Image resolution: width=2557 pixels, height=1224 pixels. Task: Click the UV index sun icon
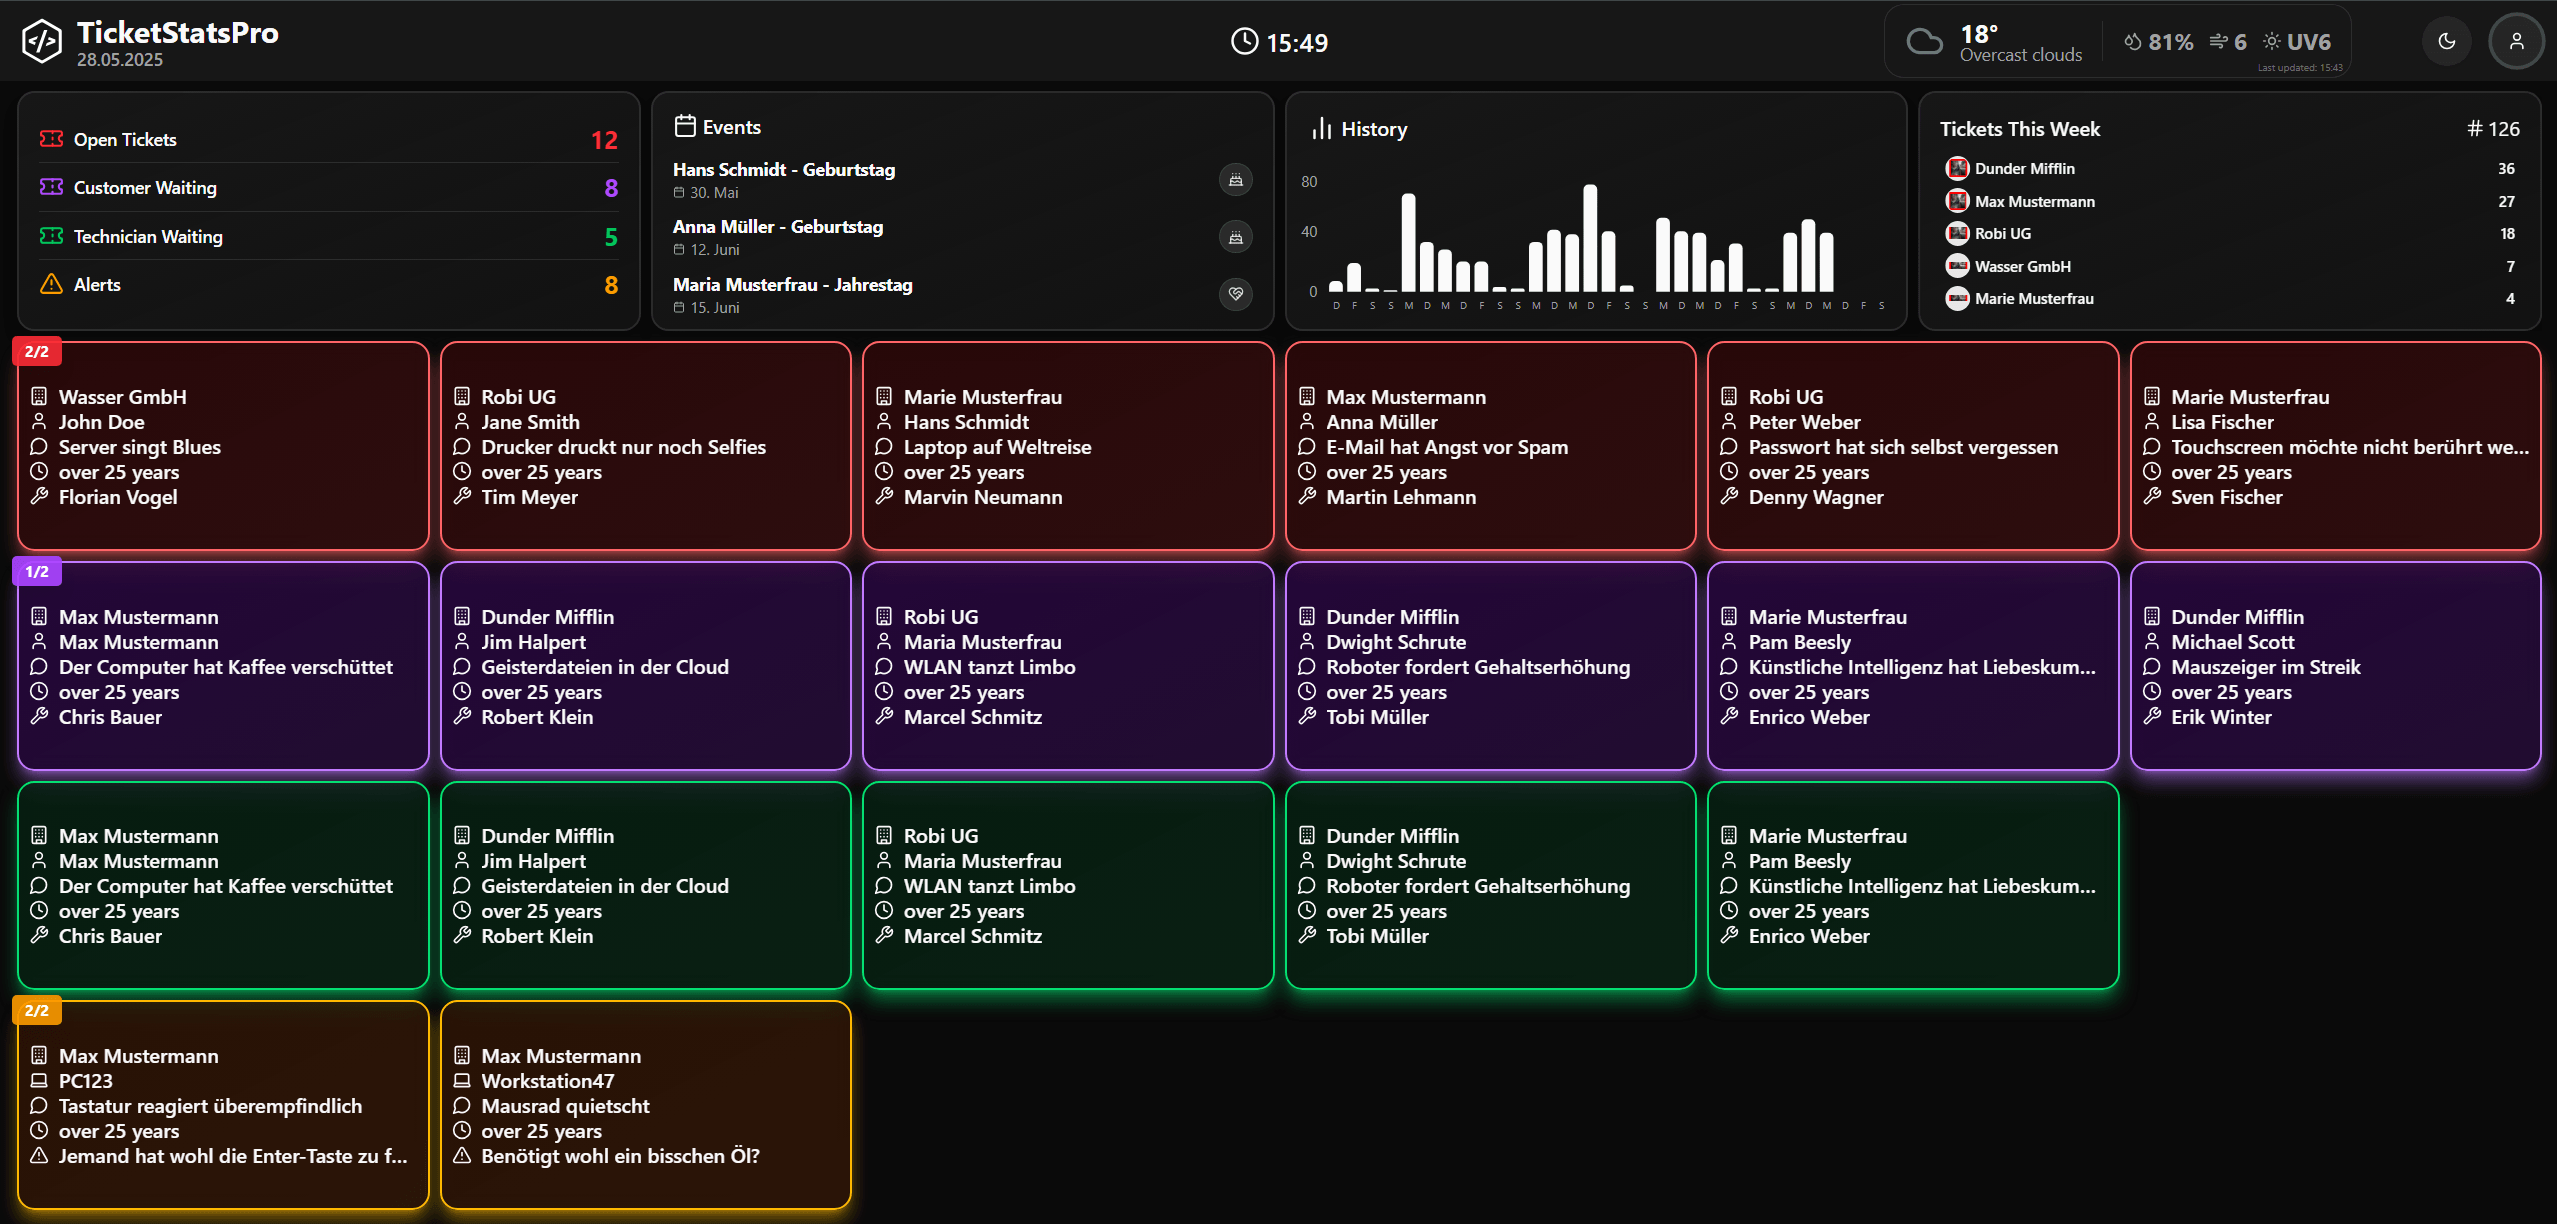[2272, 42]
